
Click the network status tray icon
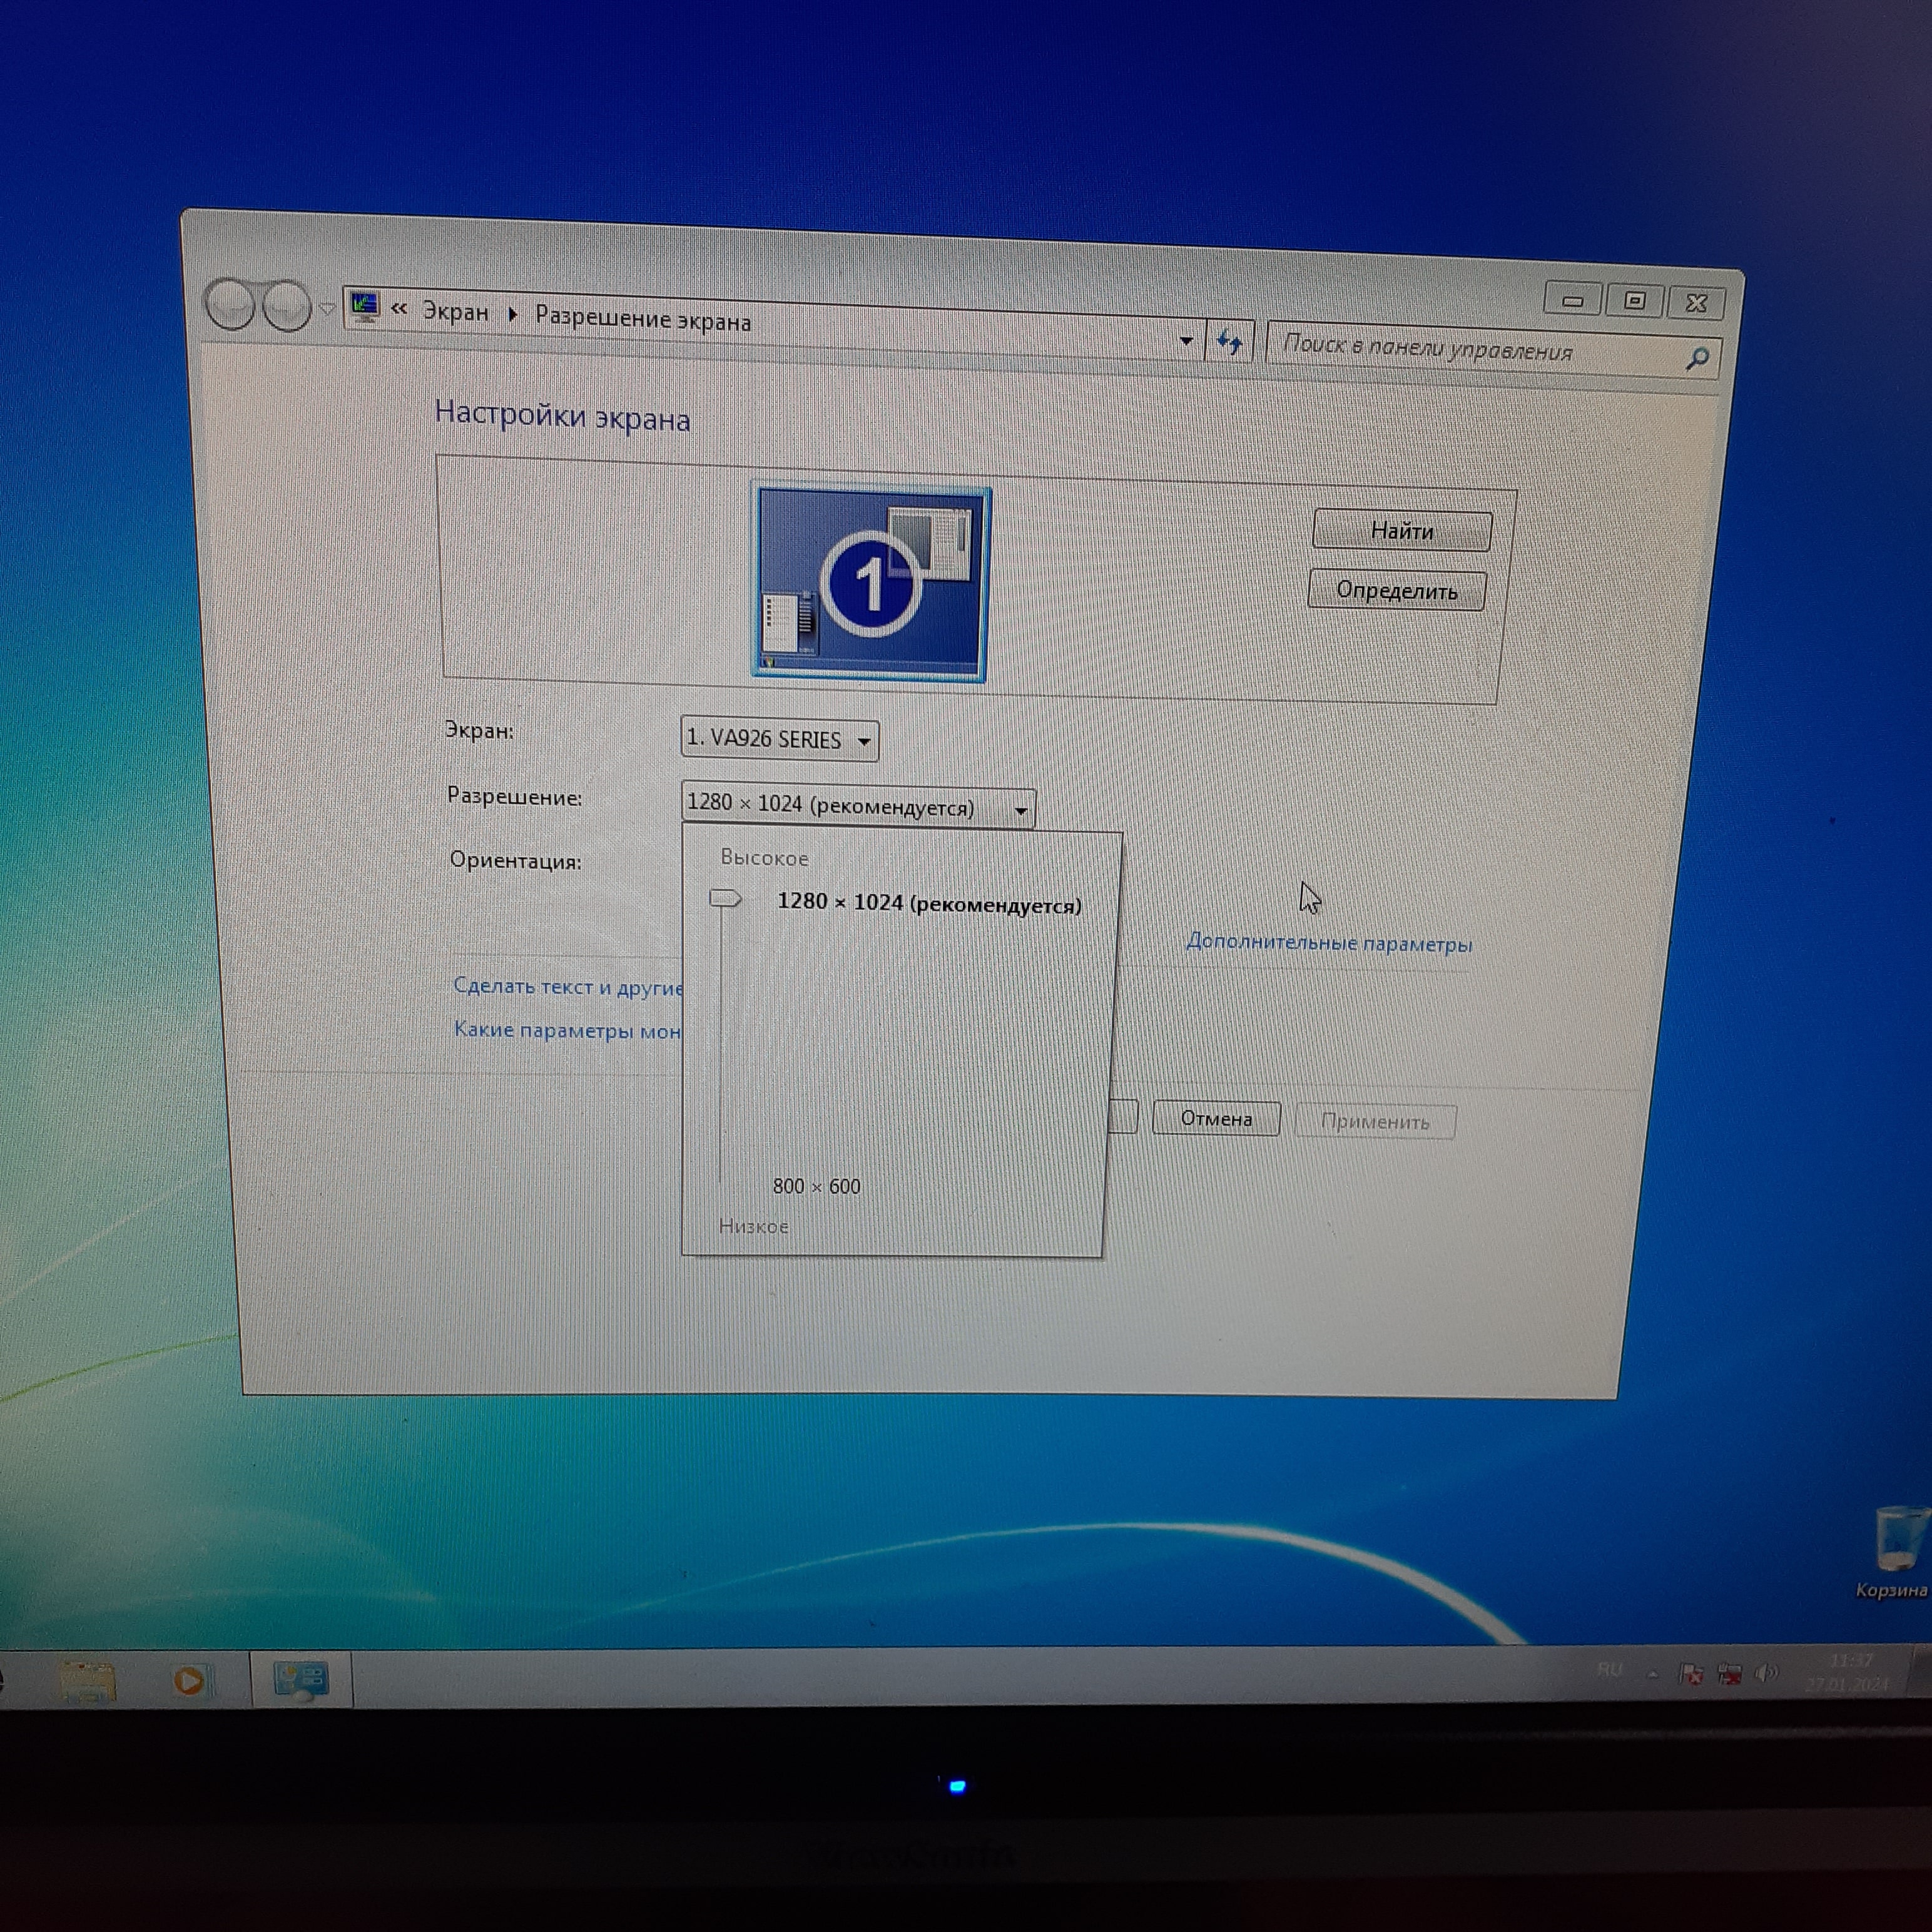click(1729, 1673)
